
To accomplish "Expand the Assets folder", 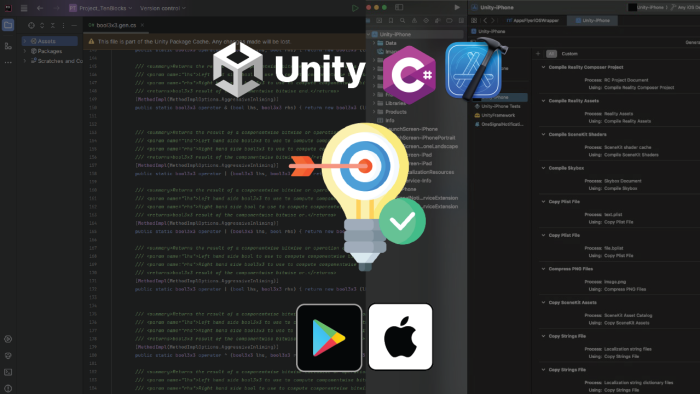I will coord(25,41).
